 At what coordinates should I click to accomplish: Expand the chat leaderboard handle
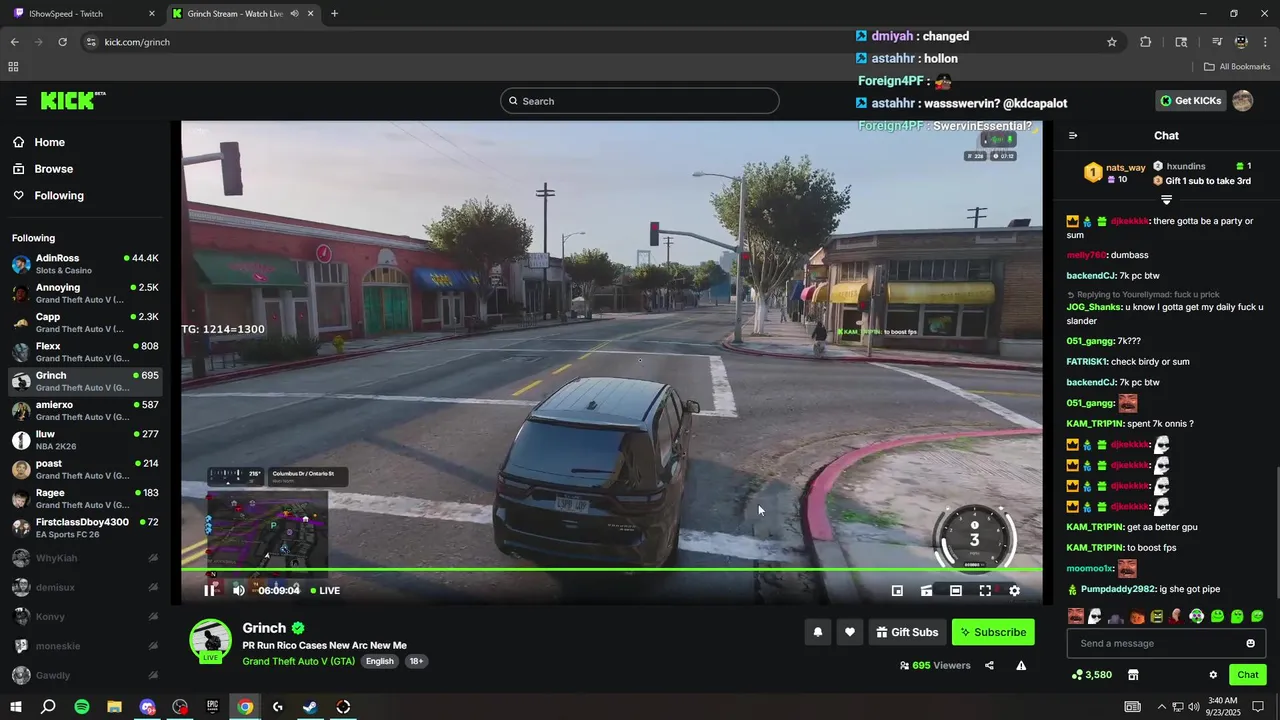point(1166,200)
